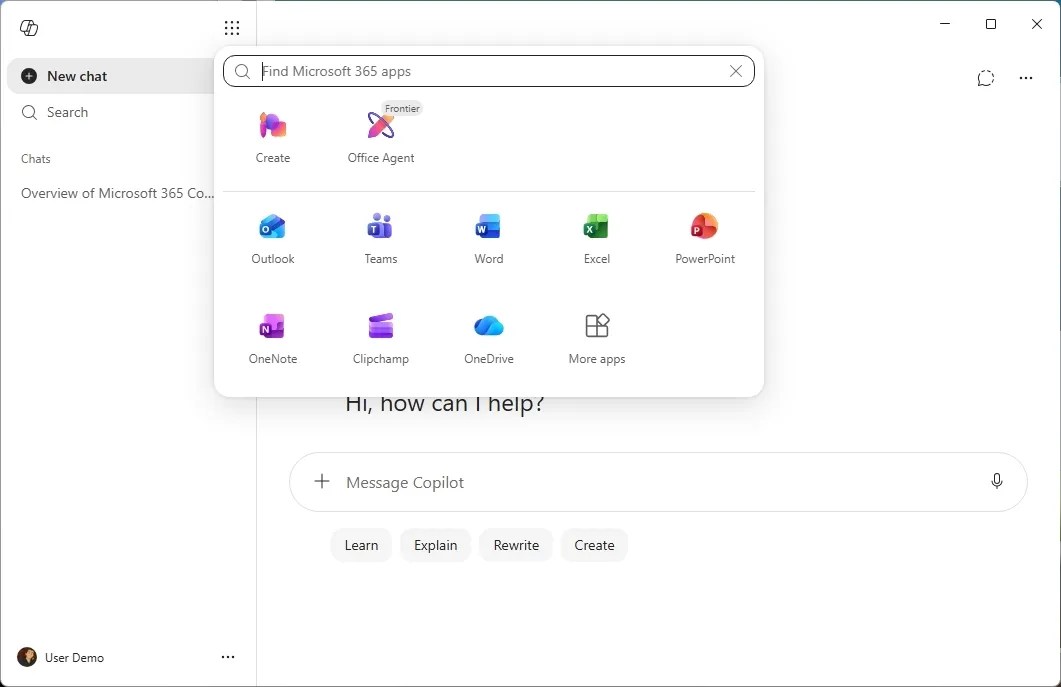This screenshot has width=1061, height=687.
Task: Open the Create app
Action: click(x=273, y=137)
